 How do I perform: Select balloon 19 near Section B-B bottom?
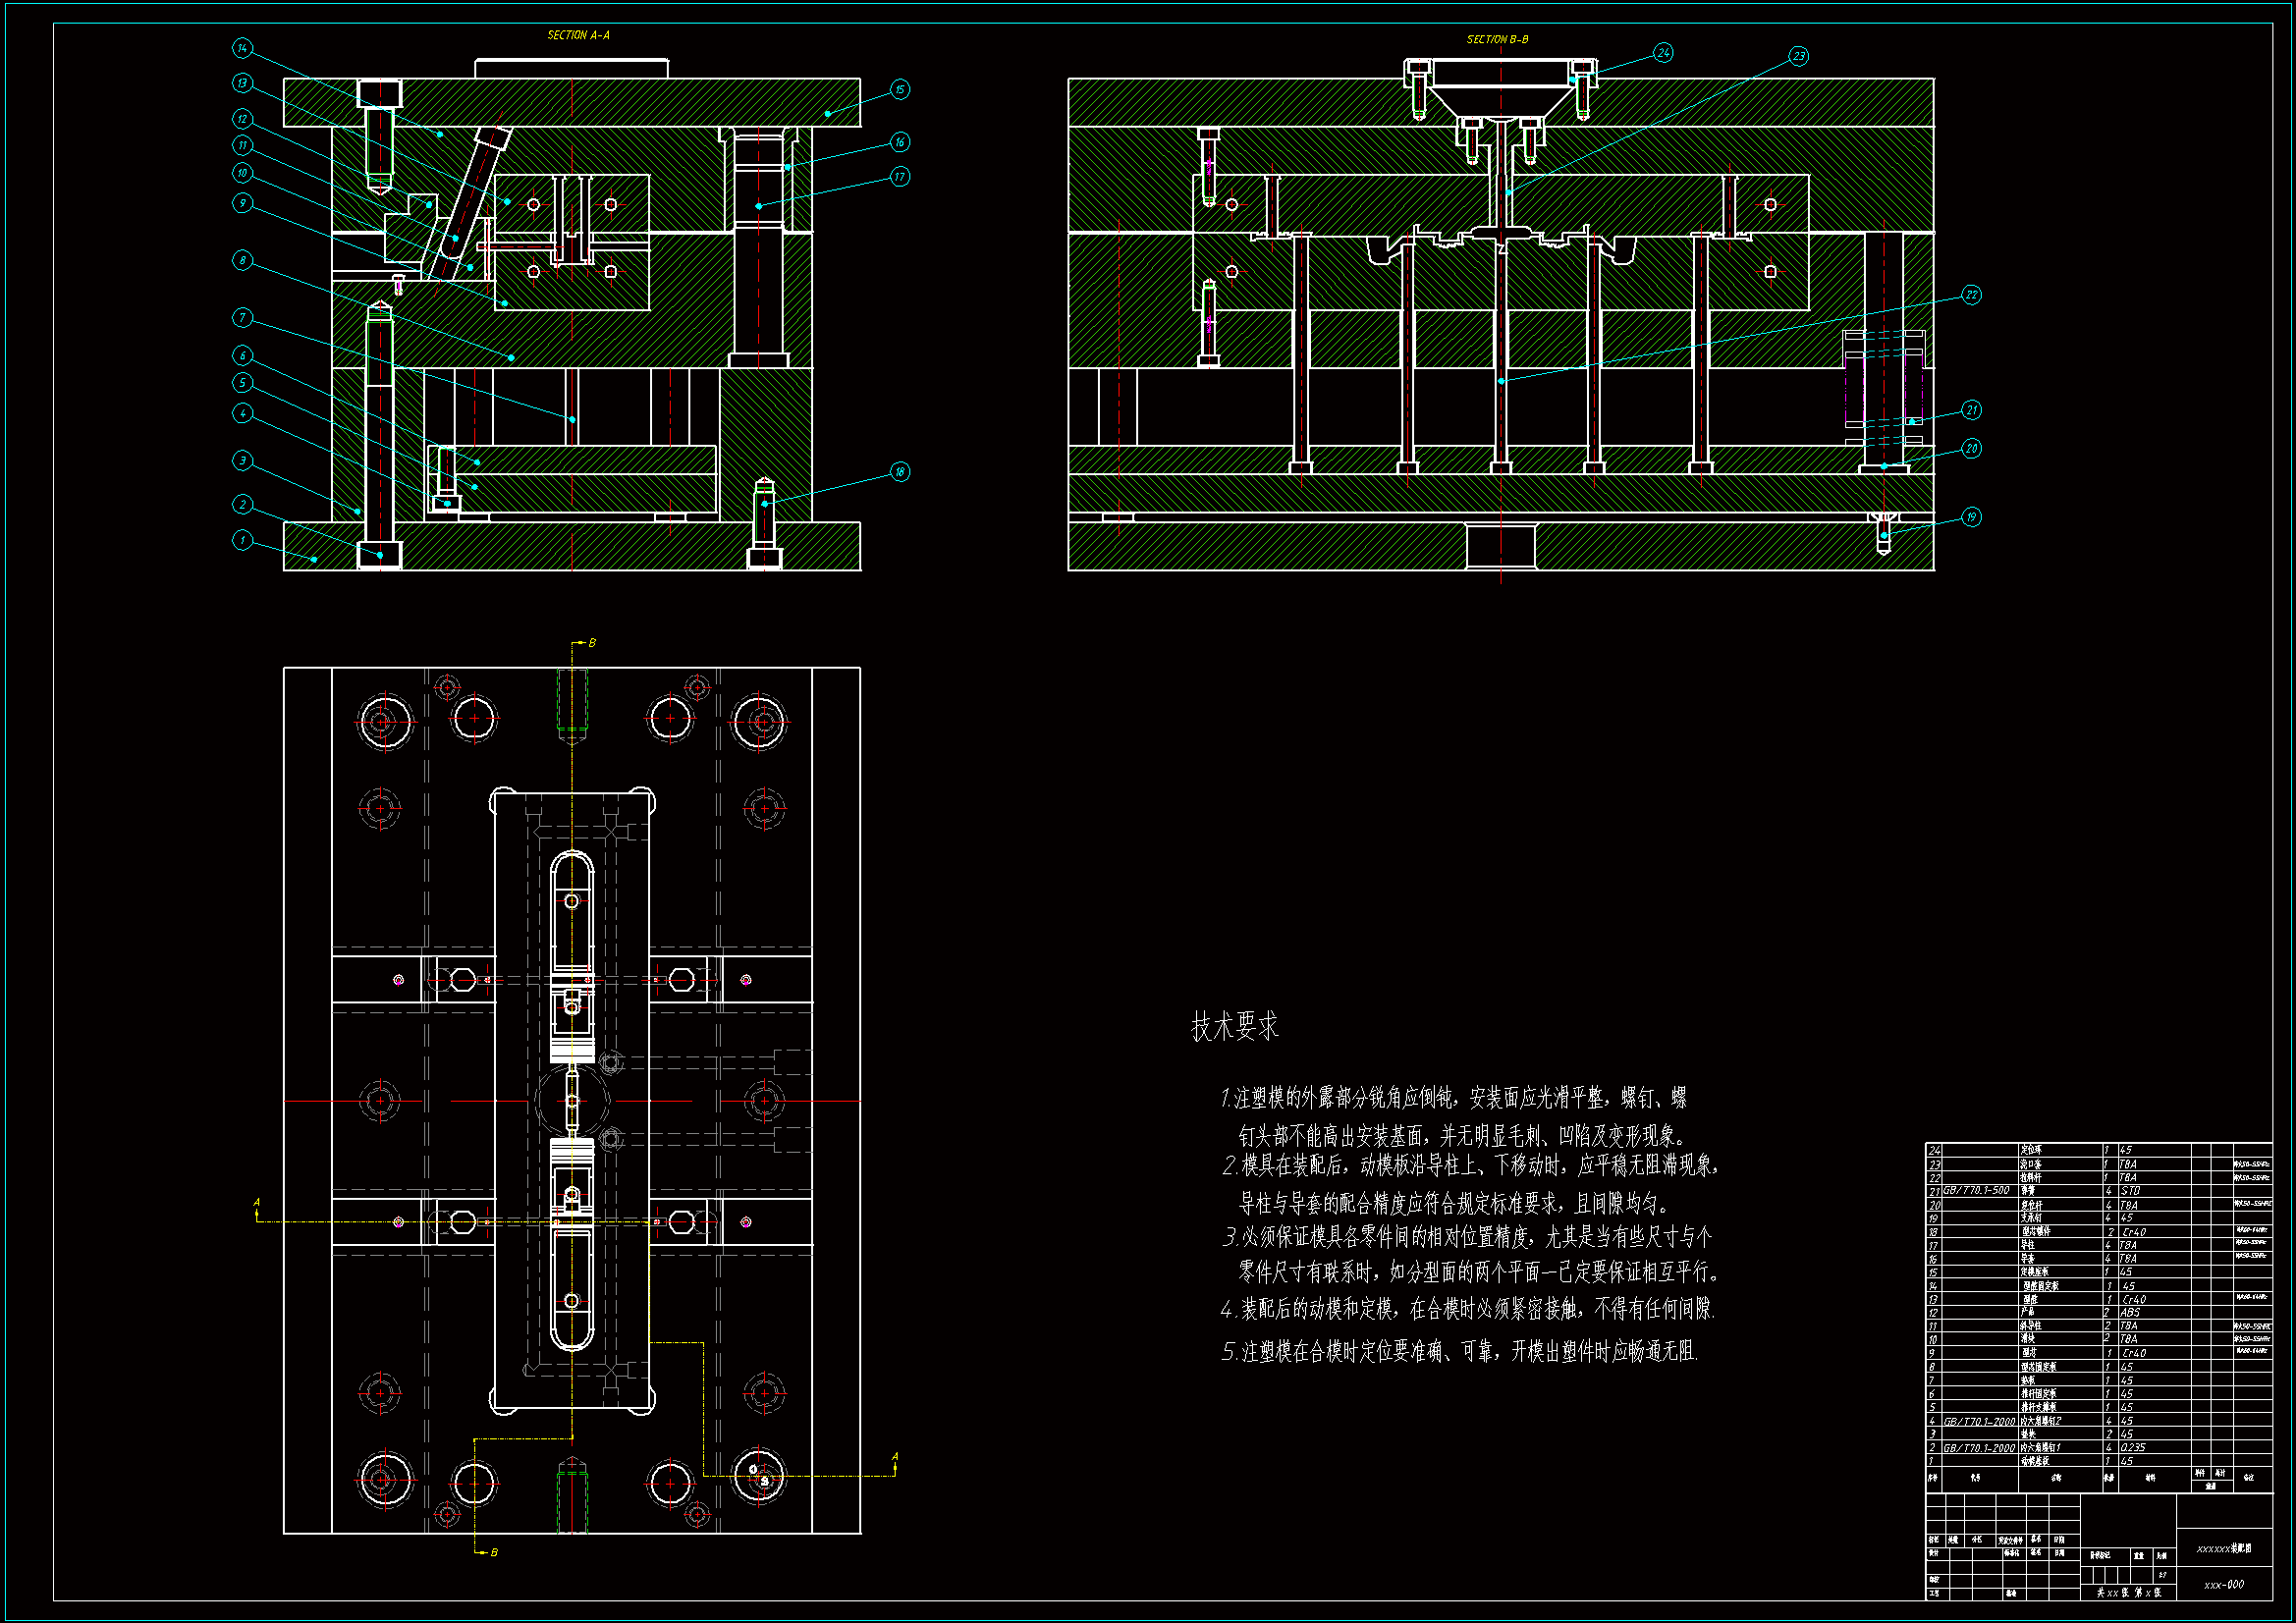point(1970,517)
